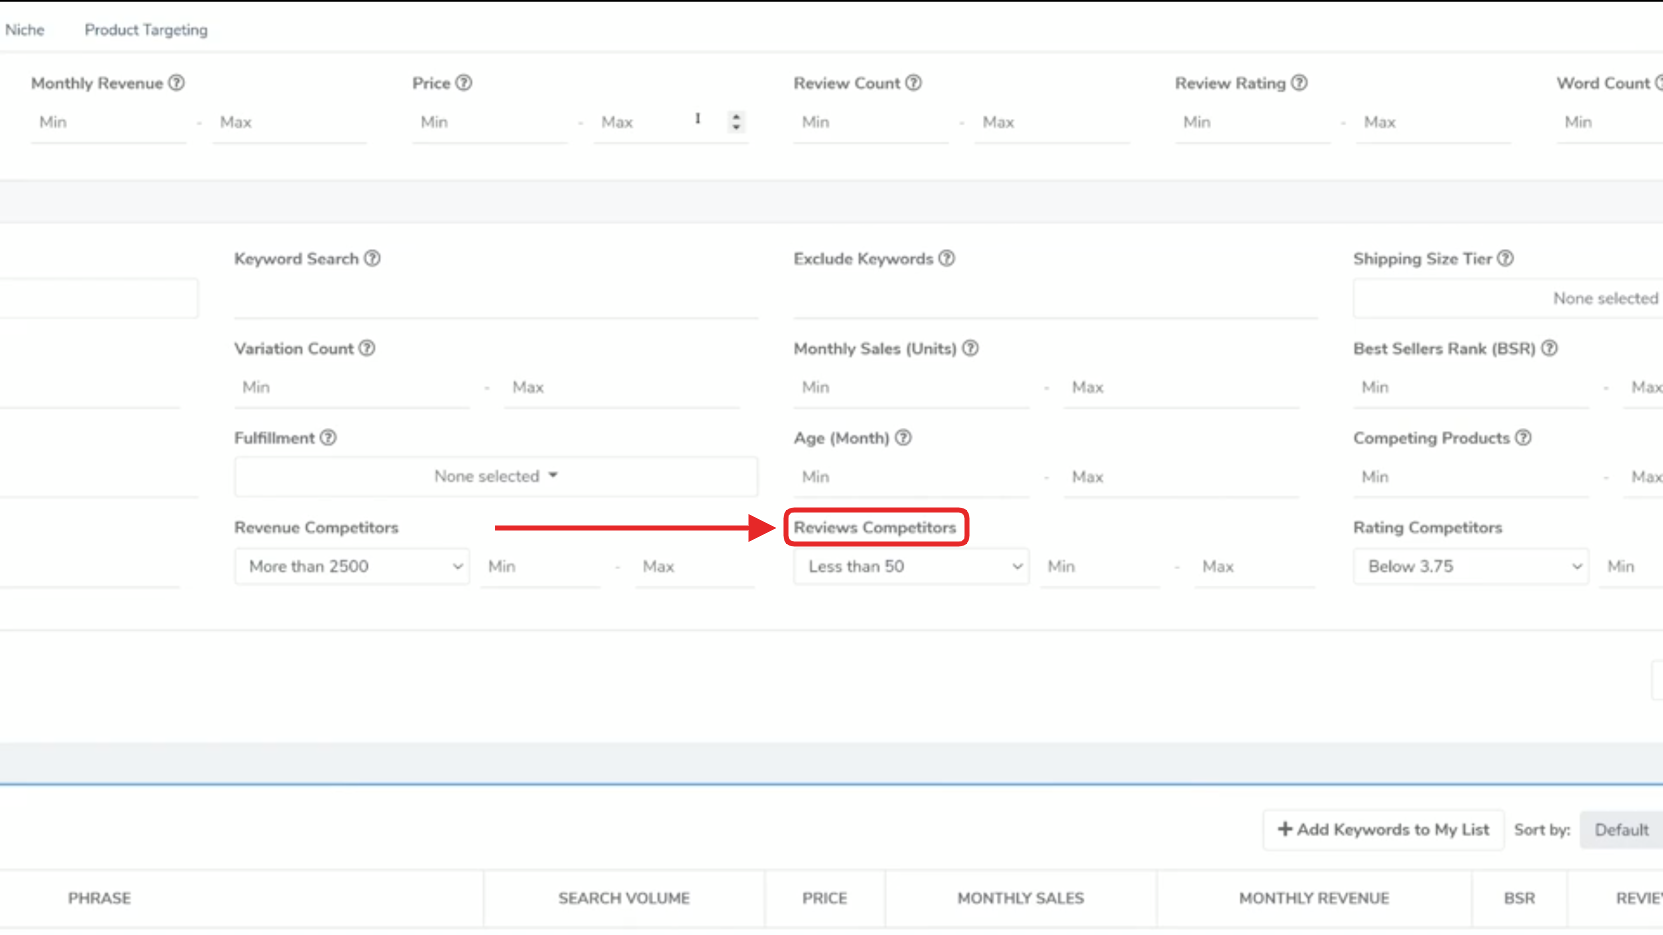This screenshot has width=1663, height=935.
Task: Click the Price Max stepper arrows
Action: (x=737, y=122)
